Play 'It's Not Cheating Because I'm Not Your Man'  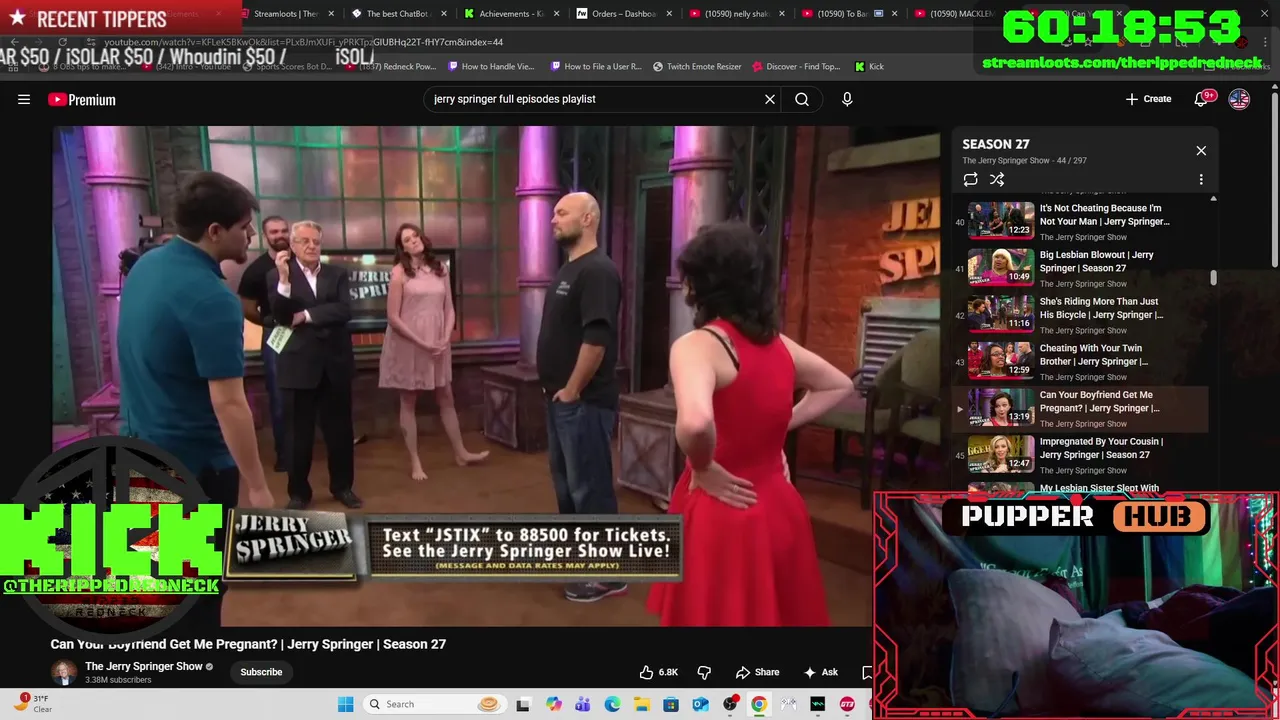[x=1080, y=220]
